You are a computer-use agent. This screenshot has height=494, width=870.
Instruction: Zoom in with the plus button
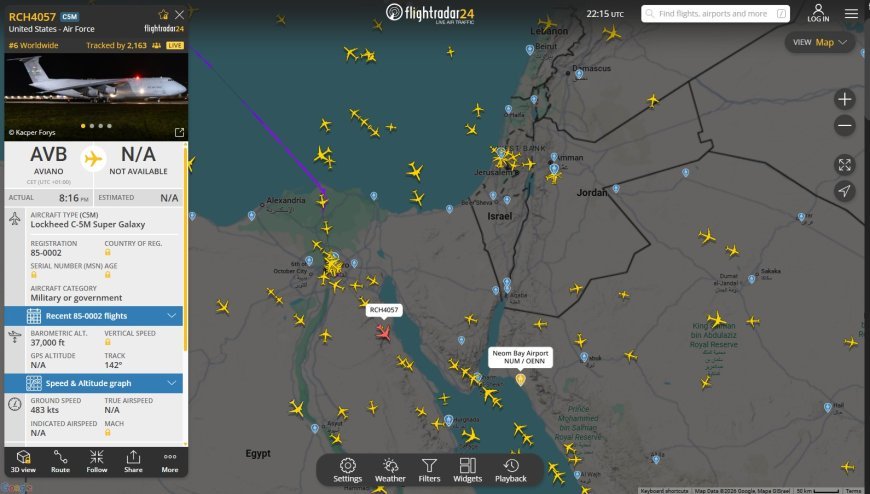[x=844, y=99]
